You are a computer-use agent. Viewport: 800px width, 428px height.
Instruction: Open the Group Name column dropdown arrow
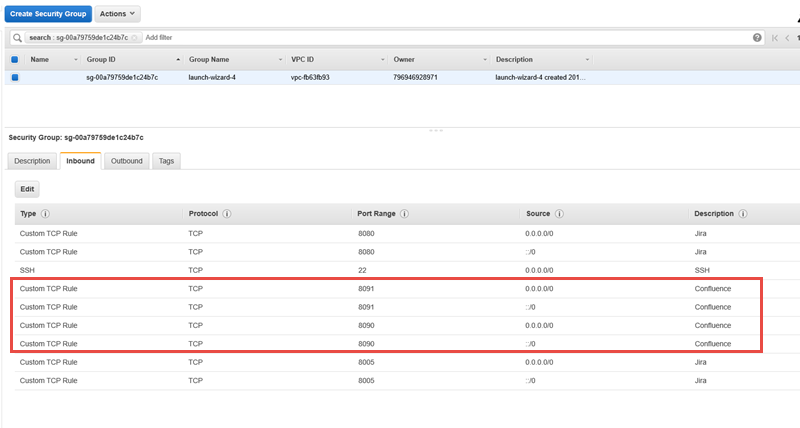[280, 60]
